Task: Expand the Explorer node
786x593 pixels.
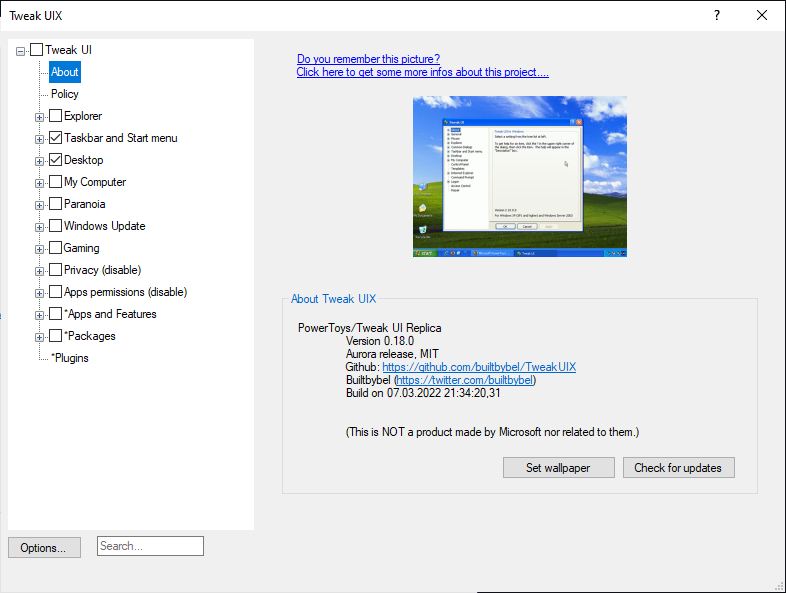Action: (39, 117)
